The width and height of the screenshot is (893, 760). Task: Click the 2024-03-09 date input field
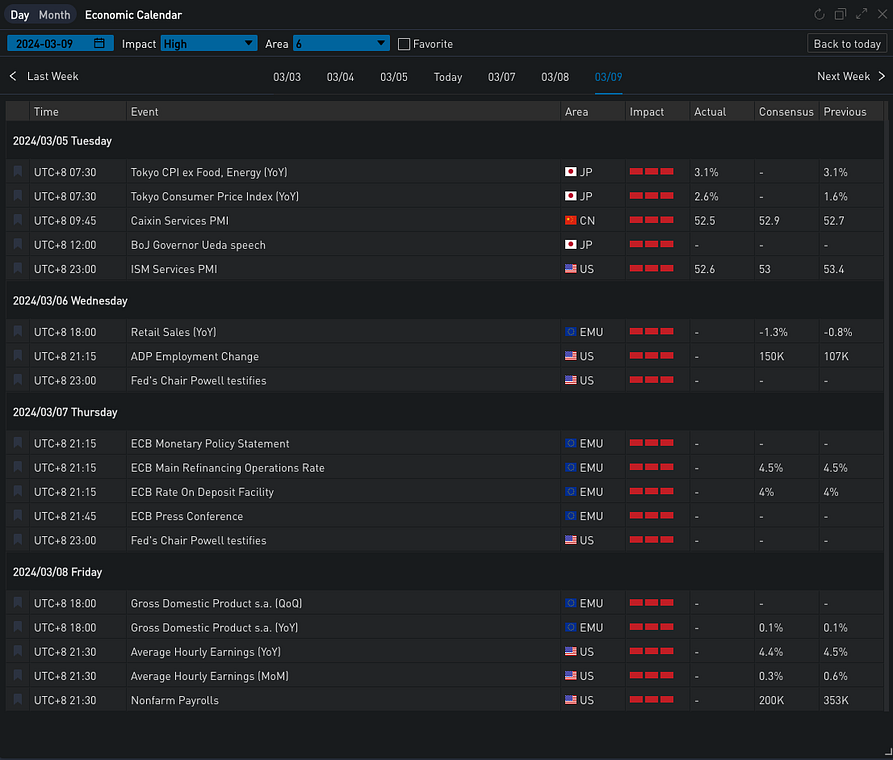point(50,43)
